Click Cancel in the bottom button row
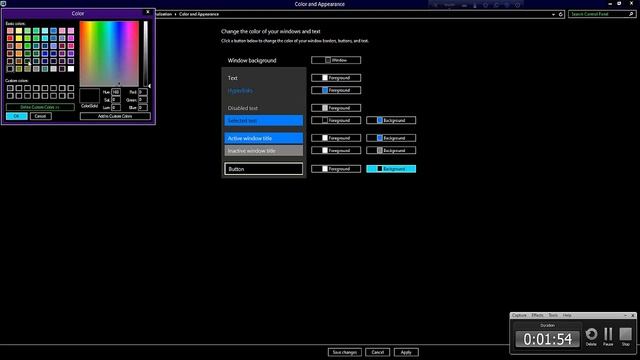The height and width of the screenshot is (360, 640). pos(378,352)
